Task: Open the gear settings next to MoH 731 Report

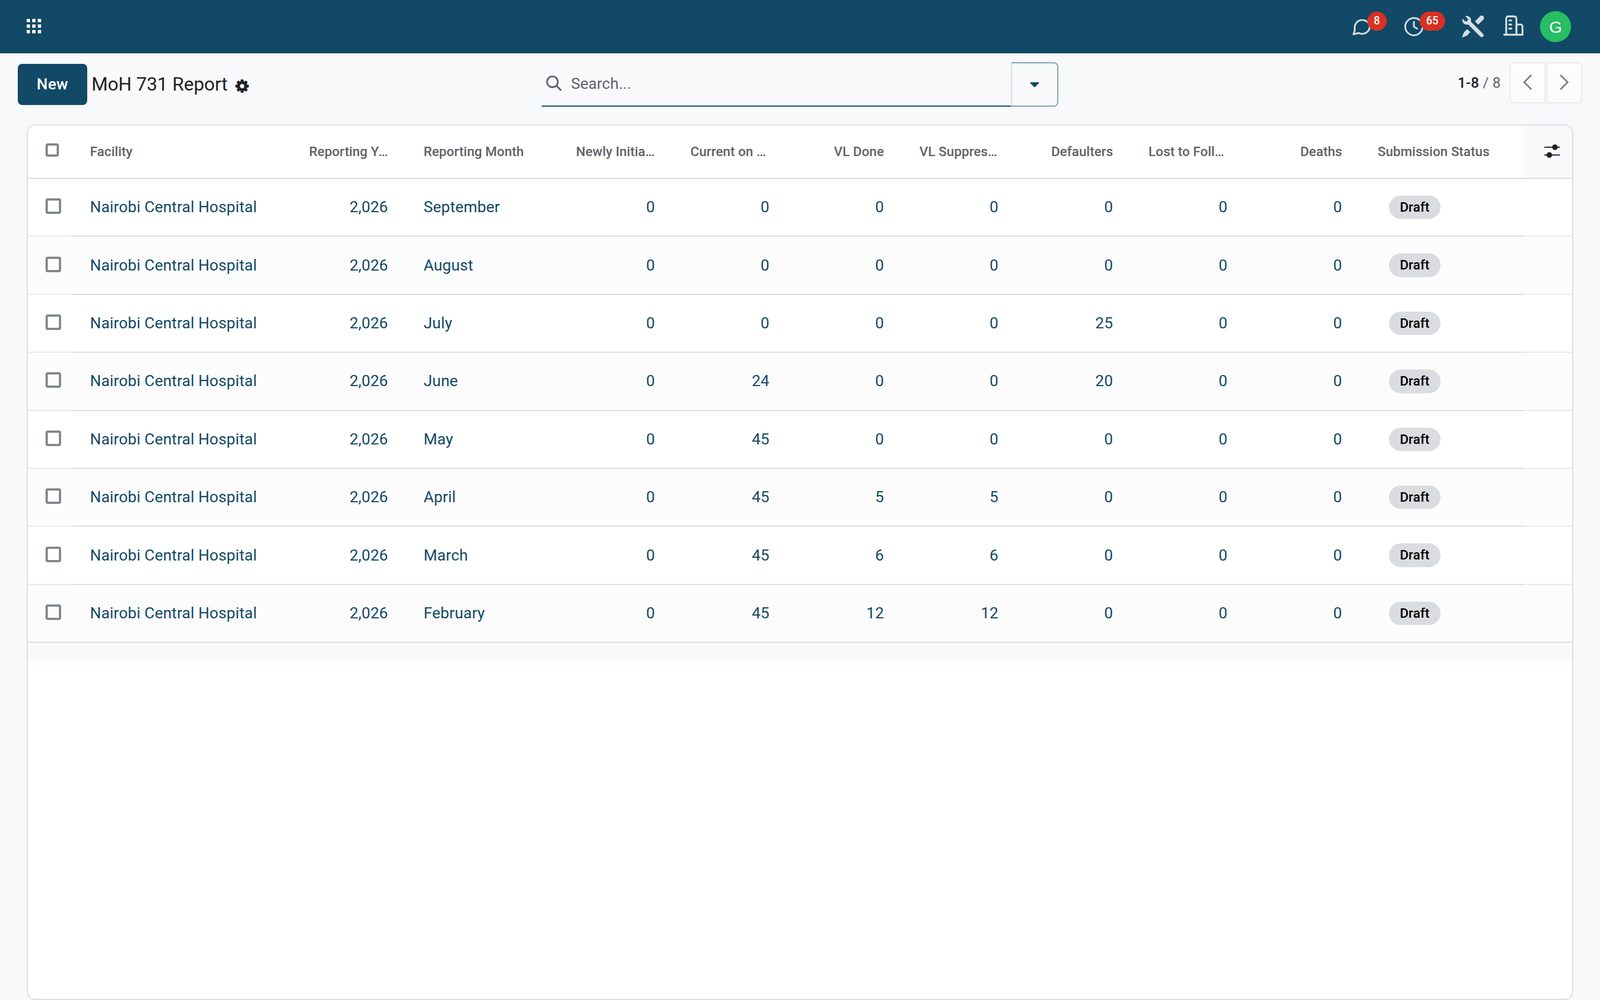Action: tap(242, 87)
